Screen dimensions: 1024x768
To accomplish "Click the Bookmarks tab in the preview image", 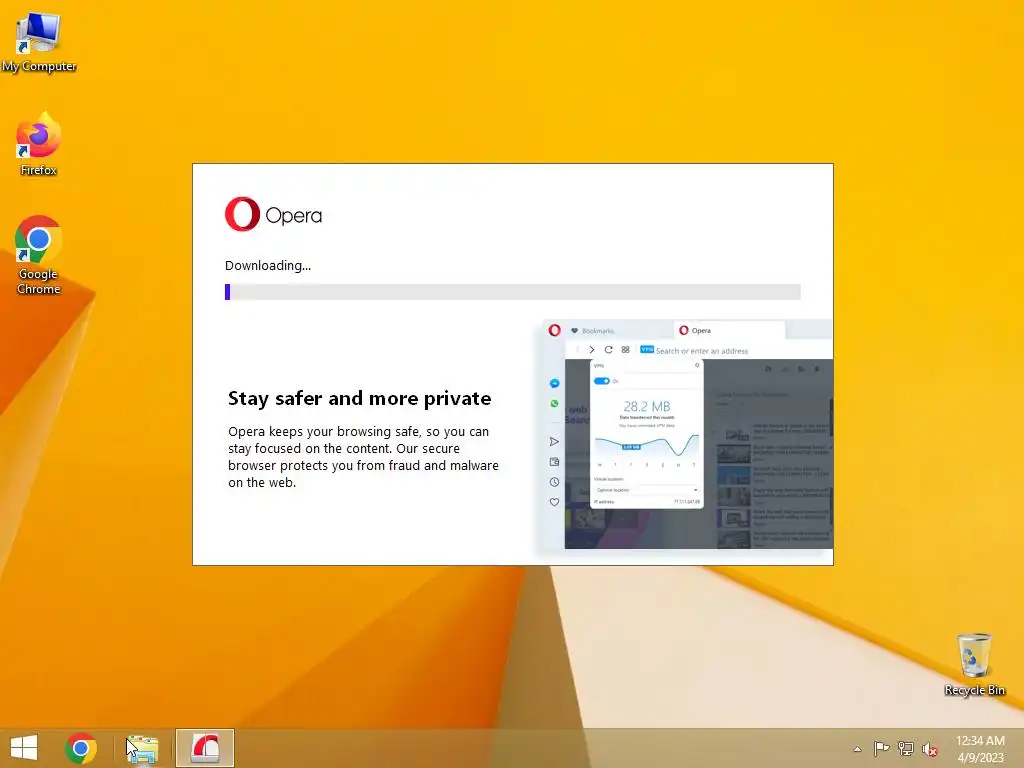I will pos(592,330).
